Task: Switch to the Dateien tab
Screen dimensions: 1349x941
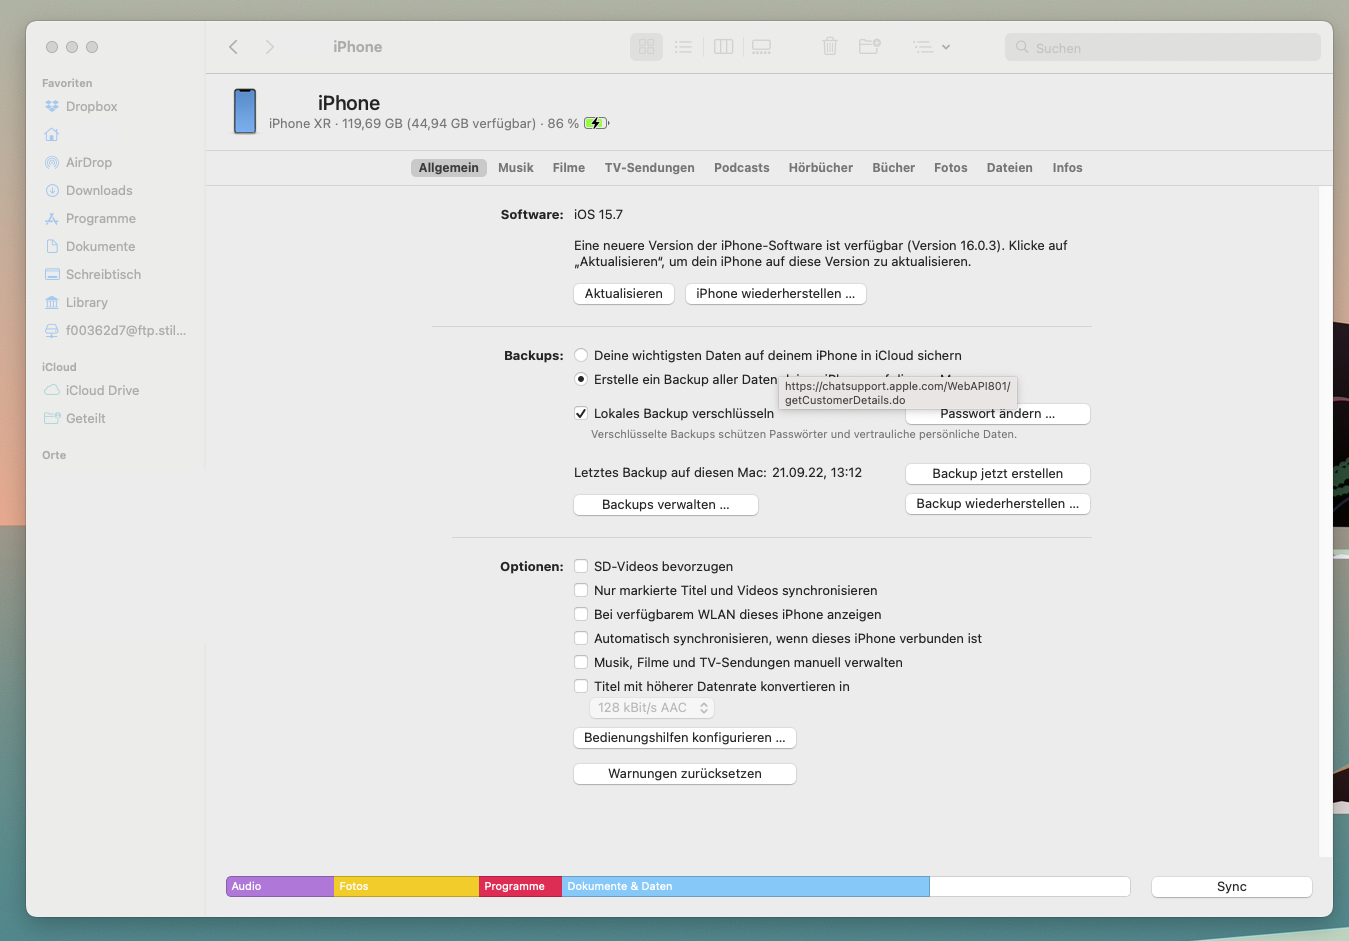Action: (1010, 168)
